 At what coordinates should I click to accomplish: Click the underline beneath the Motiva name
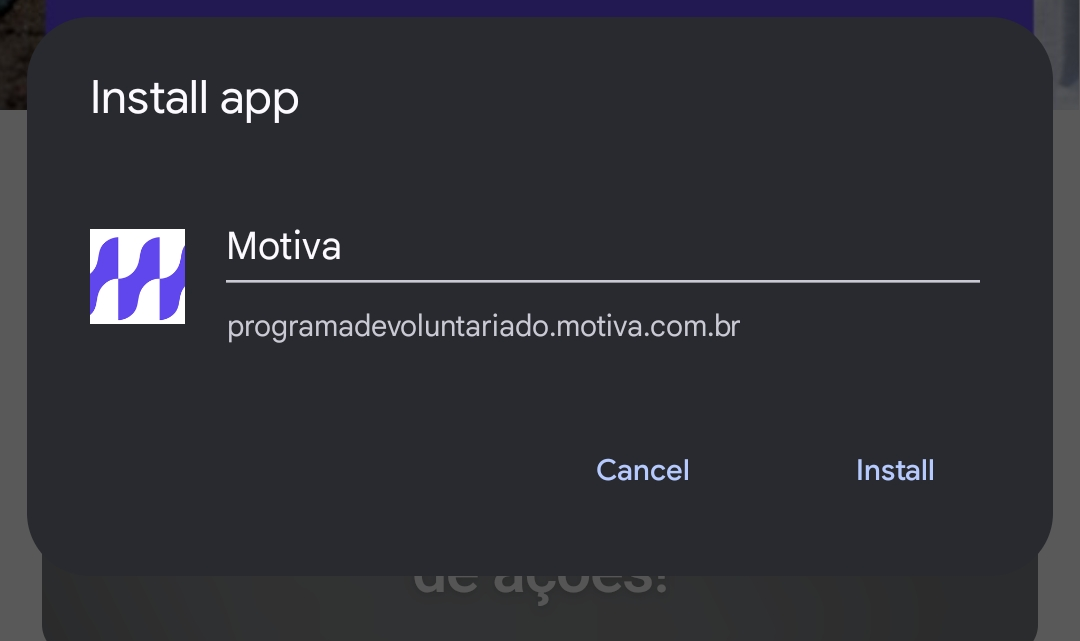603,281
